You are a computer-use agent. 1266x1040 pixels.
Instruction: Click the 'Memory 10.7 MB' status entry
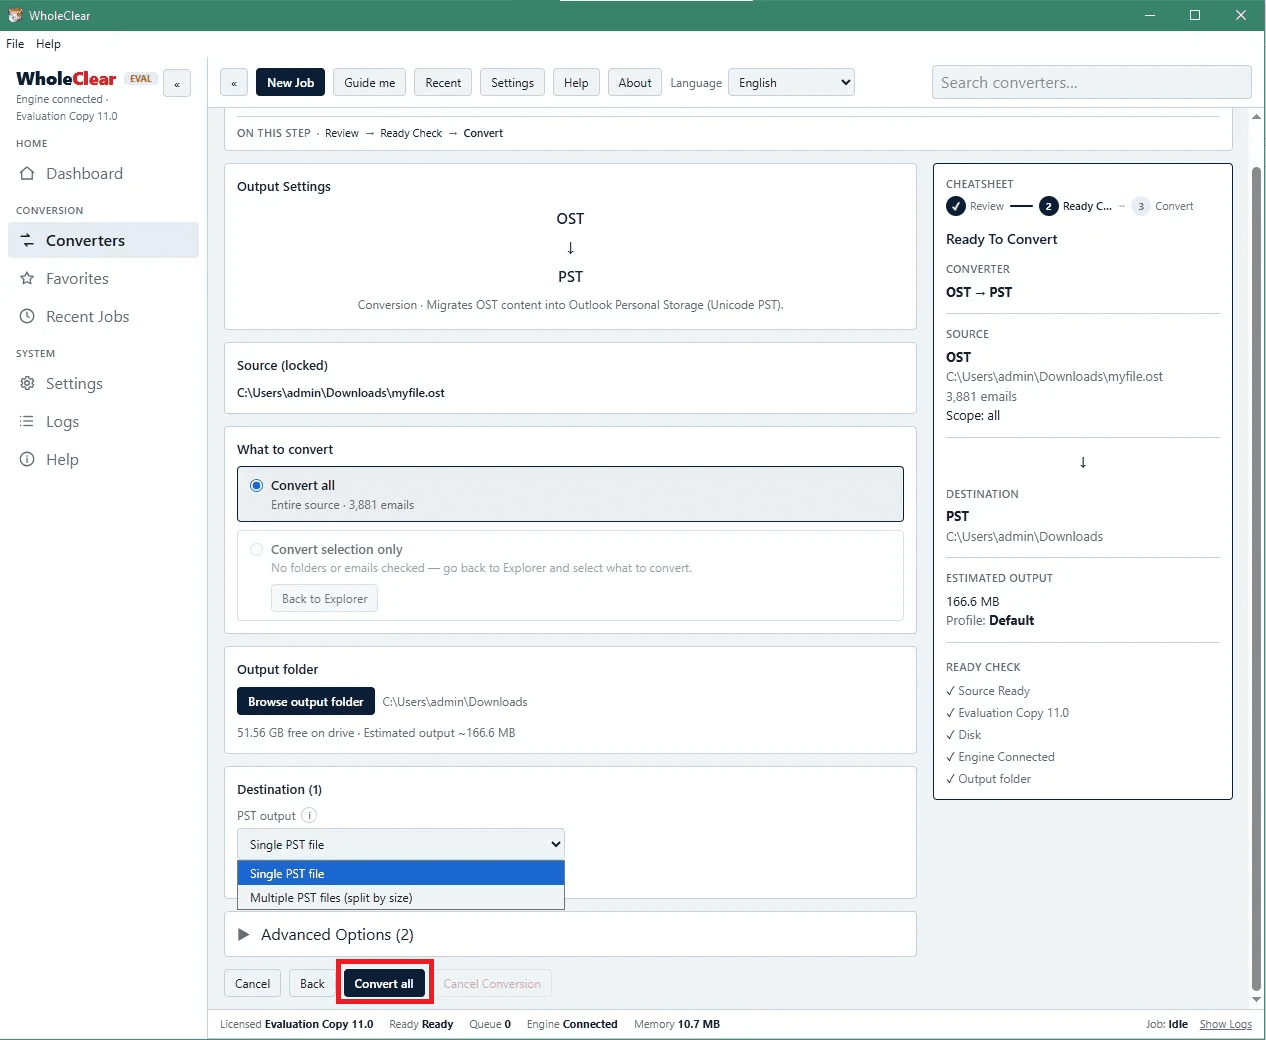click(x=677, y=1024)
